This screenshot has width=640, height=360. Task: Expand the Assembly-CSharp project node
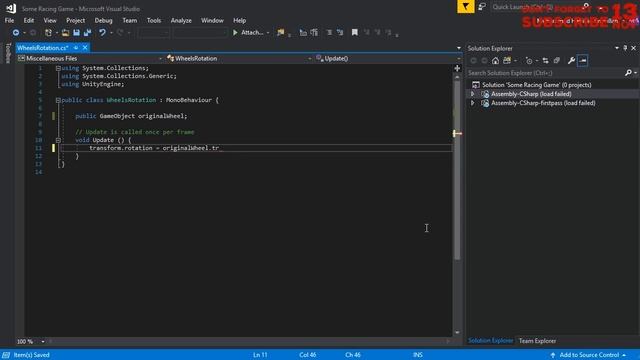[473, 94]
